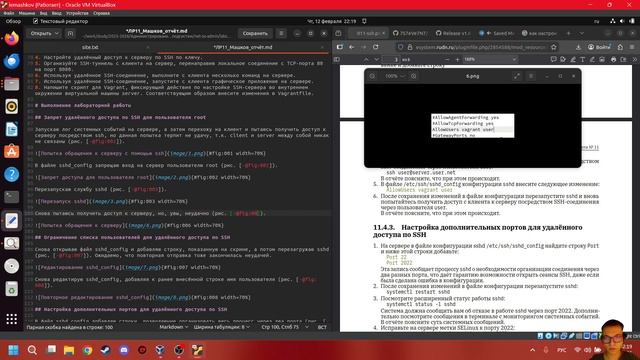Open the disc drive dock icon
The width and height of the screenshot is (640, 360).
[x=11, y=266]
